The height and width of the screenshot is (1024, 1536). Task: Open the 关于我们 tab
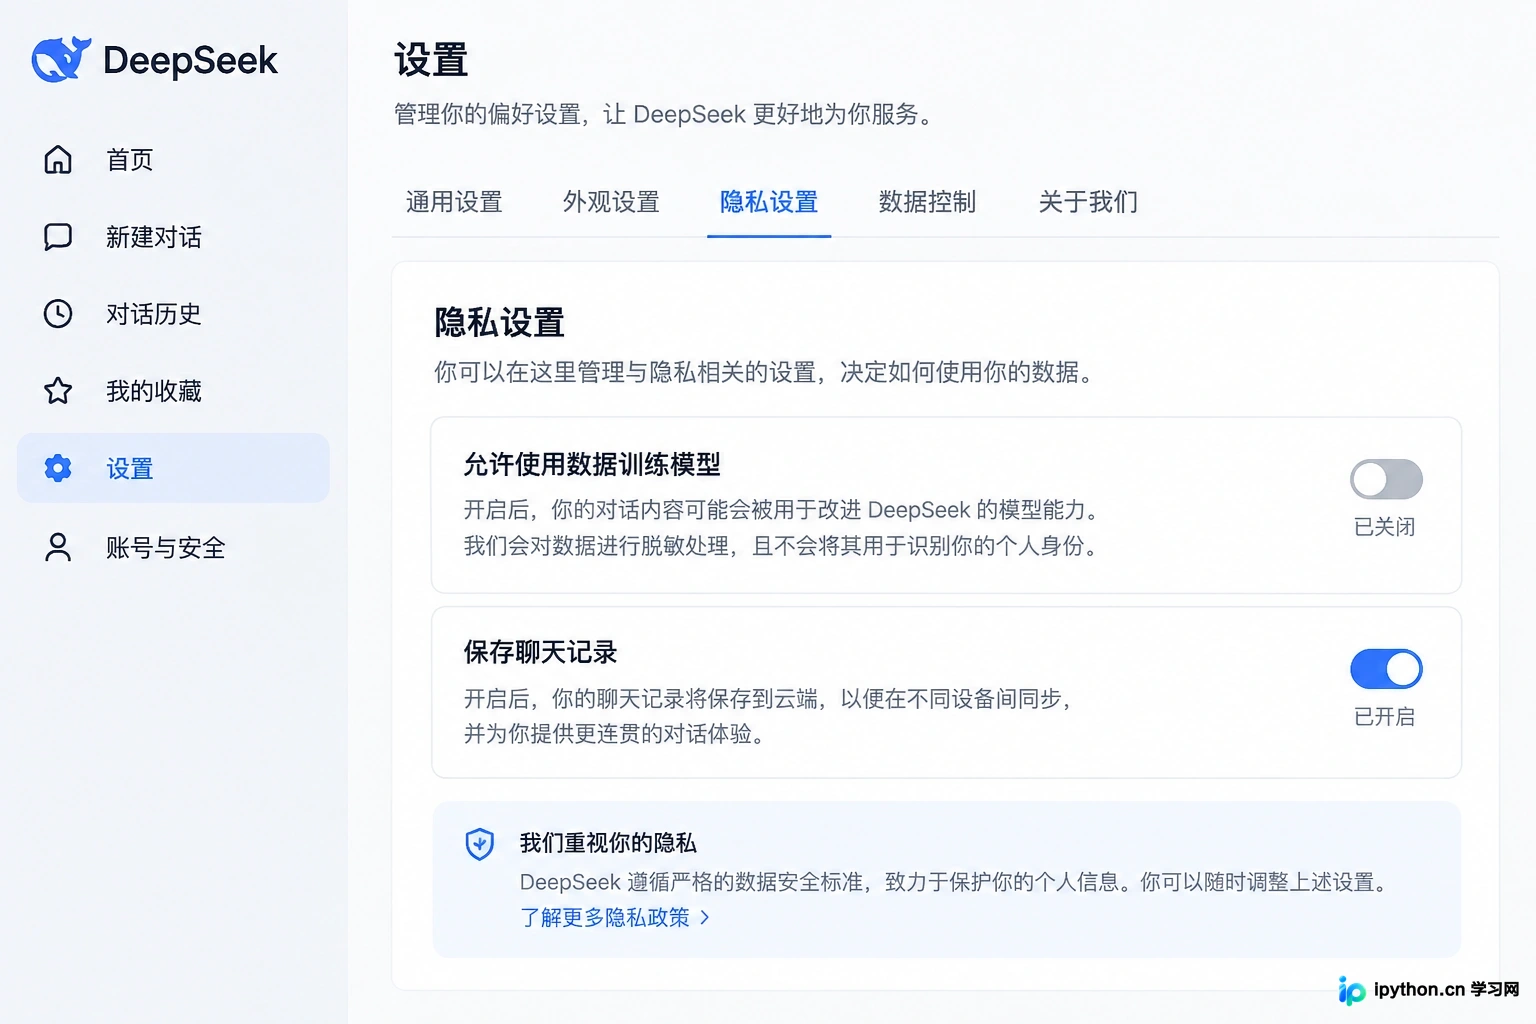[x=1088, y=202]
